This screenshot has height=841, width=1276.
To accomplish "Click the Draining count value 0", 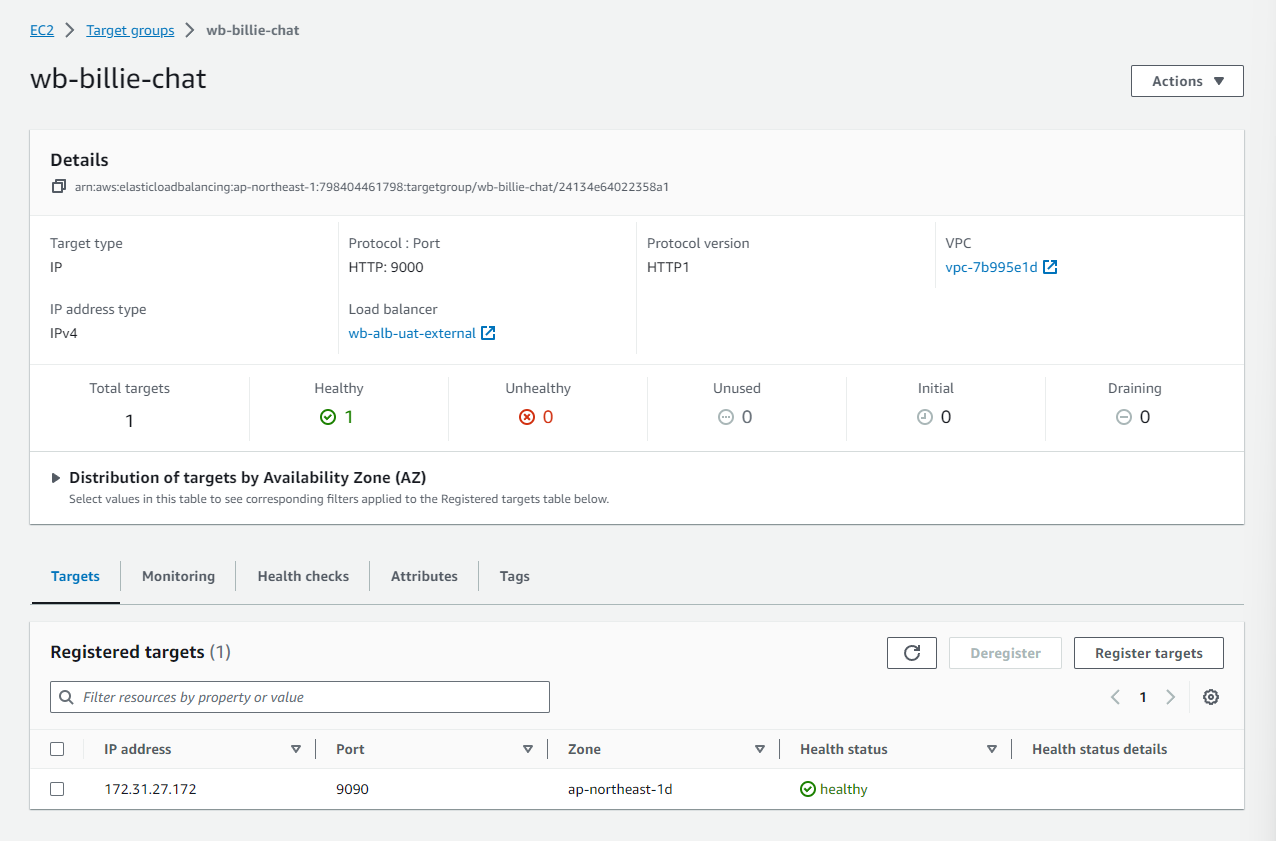I will (1145, 417).
